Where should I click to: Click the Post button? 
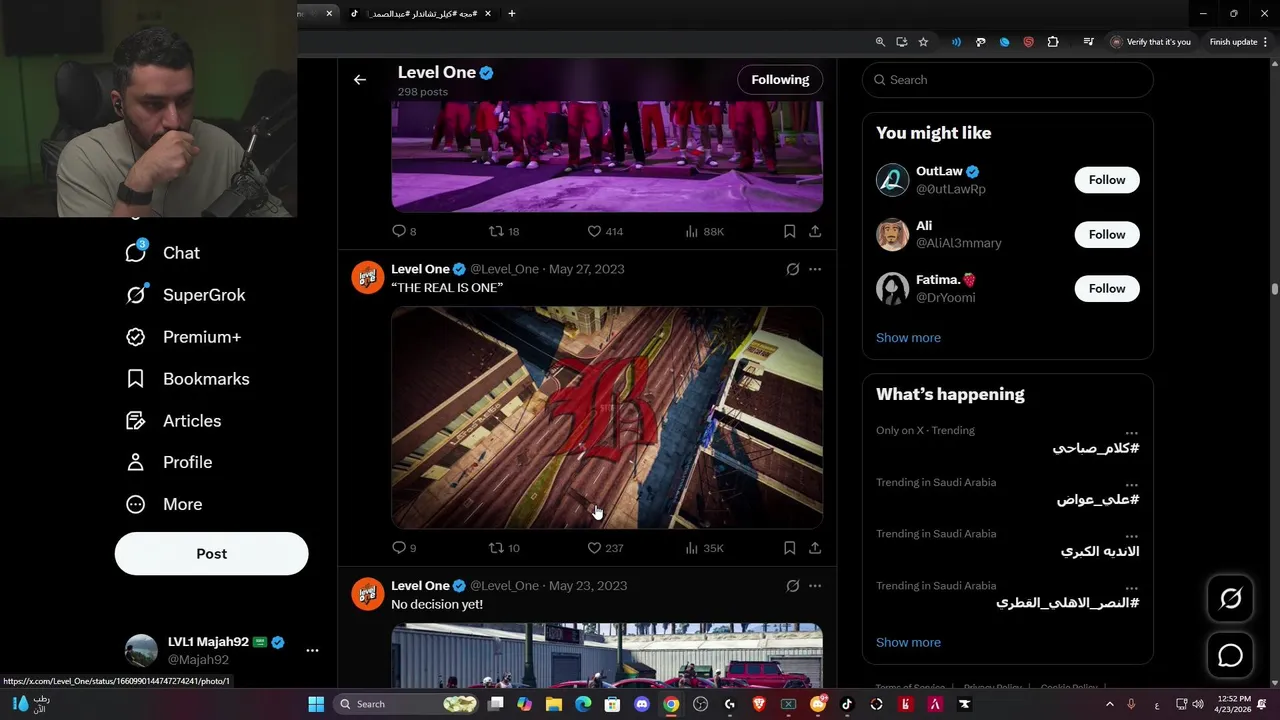[x=212, y=553]
